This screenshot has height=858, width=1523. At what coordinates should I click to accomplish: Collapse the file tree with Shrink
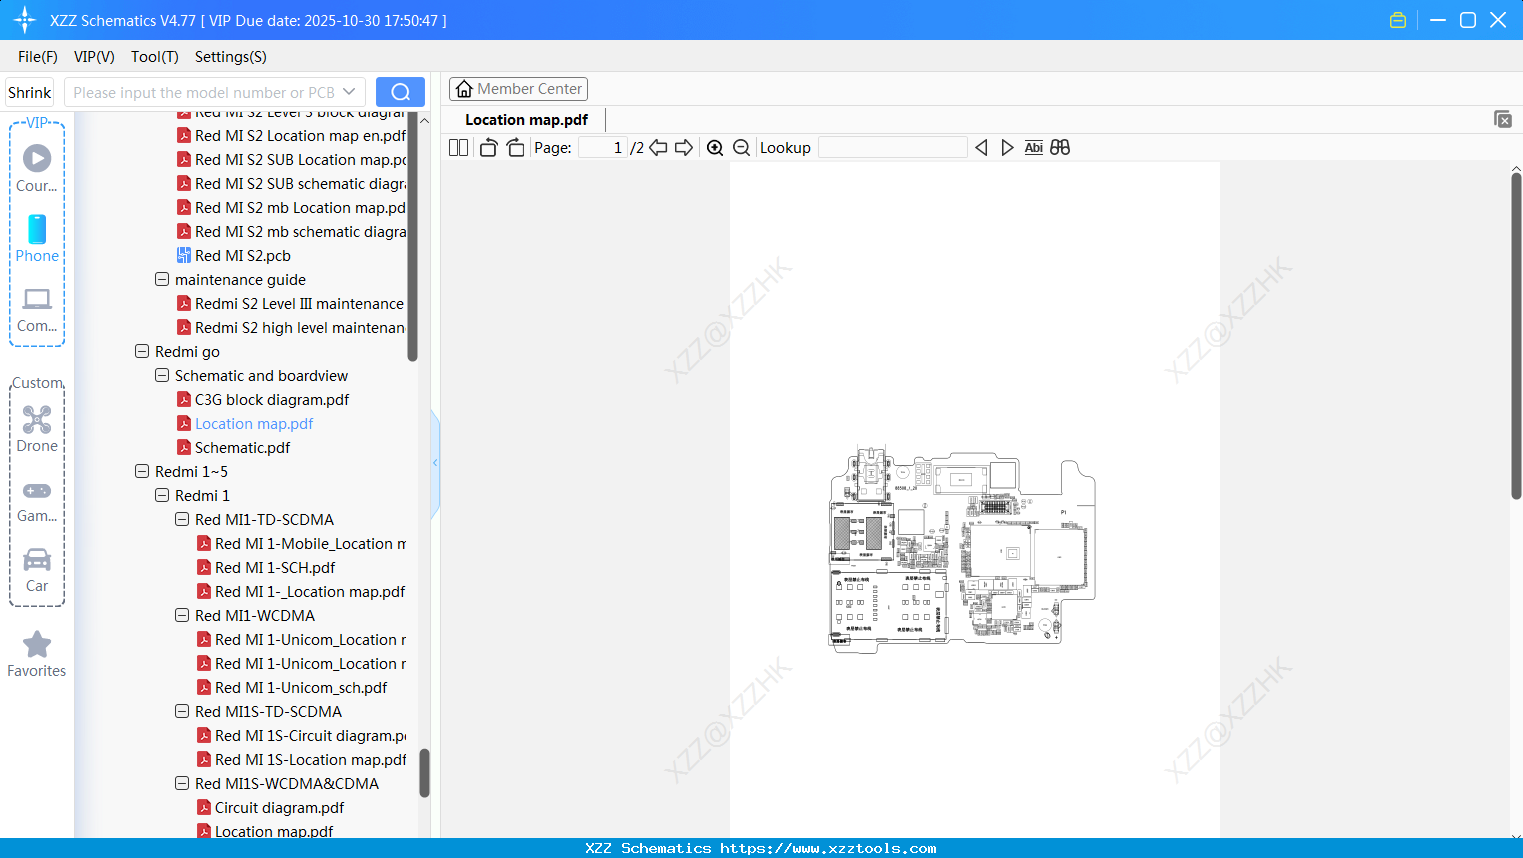29,91
